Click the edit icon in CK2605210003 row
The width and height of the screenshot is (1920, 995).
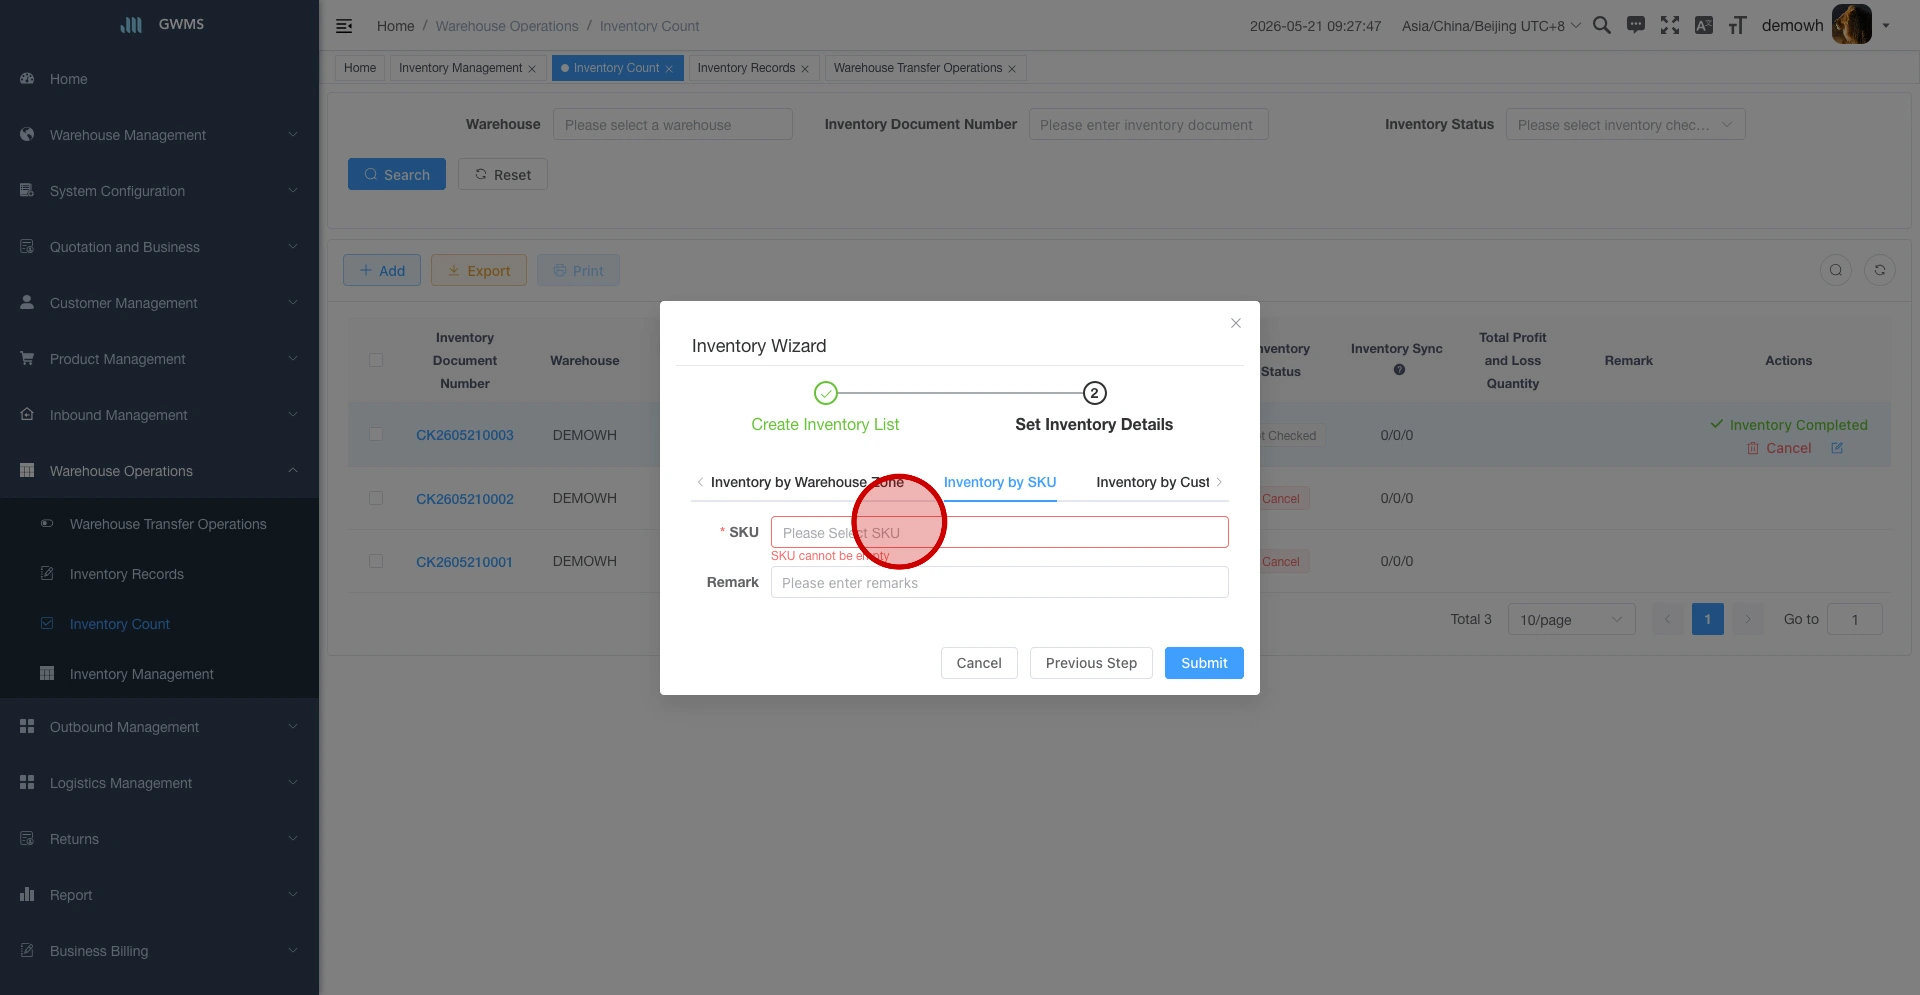(1837, 448)
